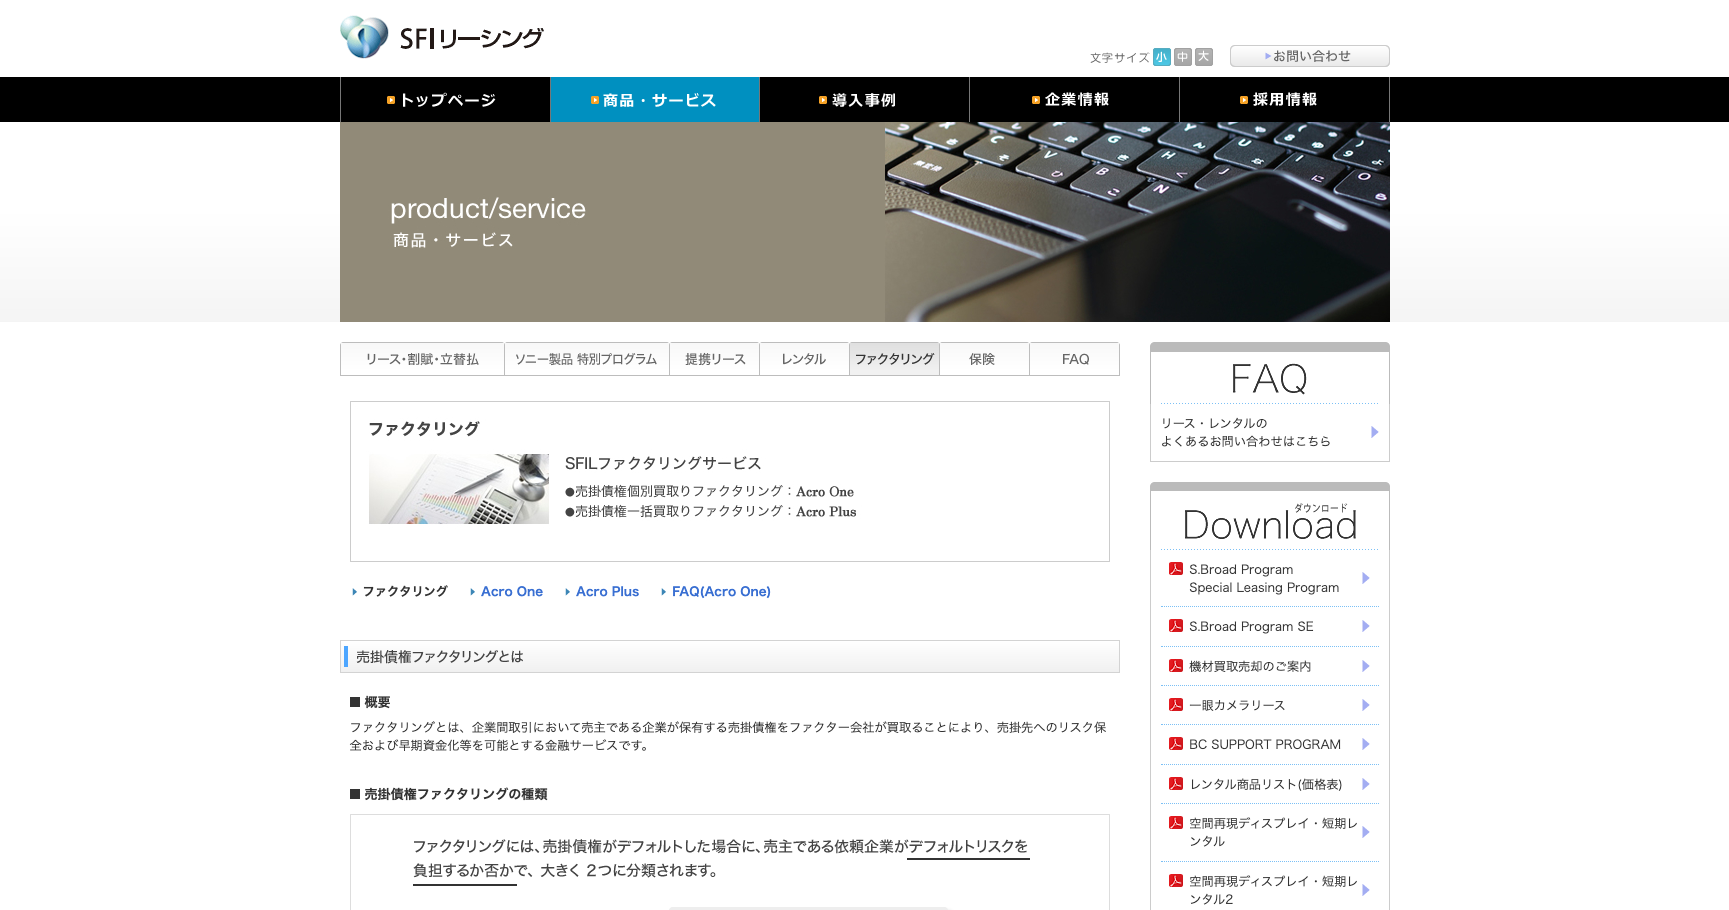Click PDF icon for 空間再現ディスプレイ・短期レンタル2

coord(1176,881)
